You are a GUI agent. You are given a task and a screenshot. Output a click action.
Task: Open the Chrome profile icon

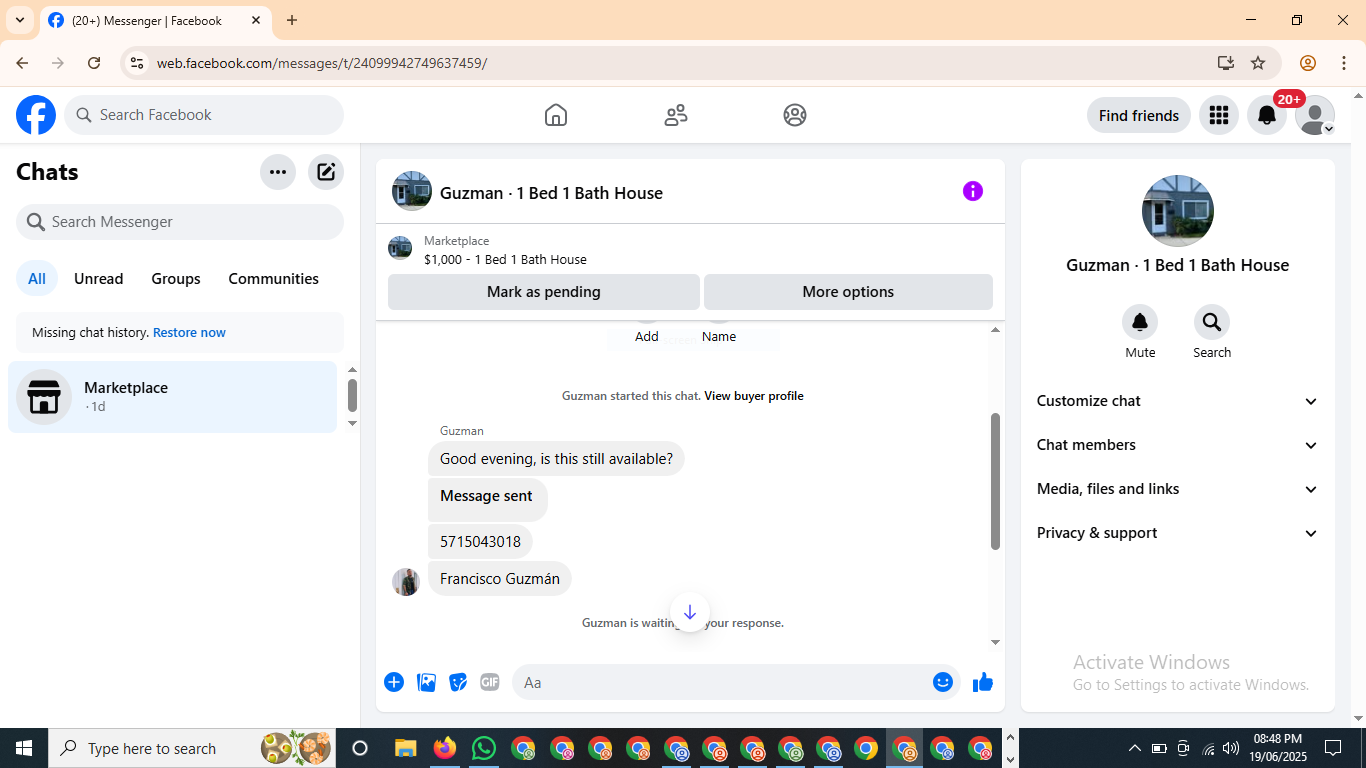(x=1308, y=63)
